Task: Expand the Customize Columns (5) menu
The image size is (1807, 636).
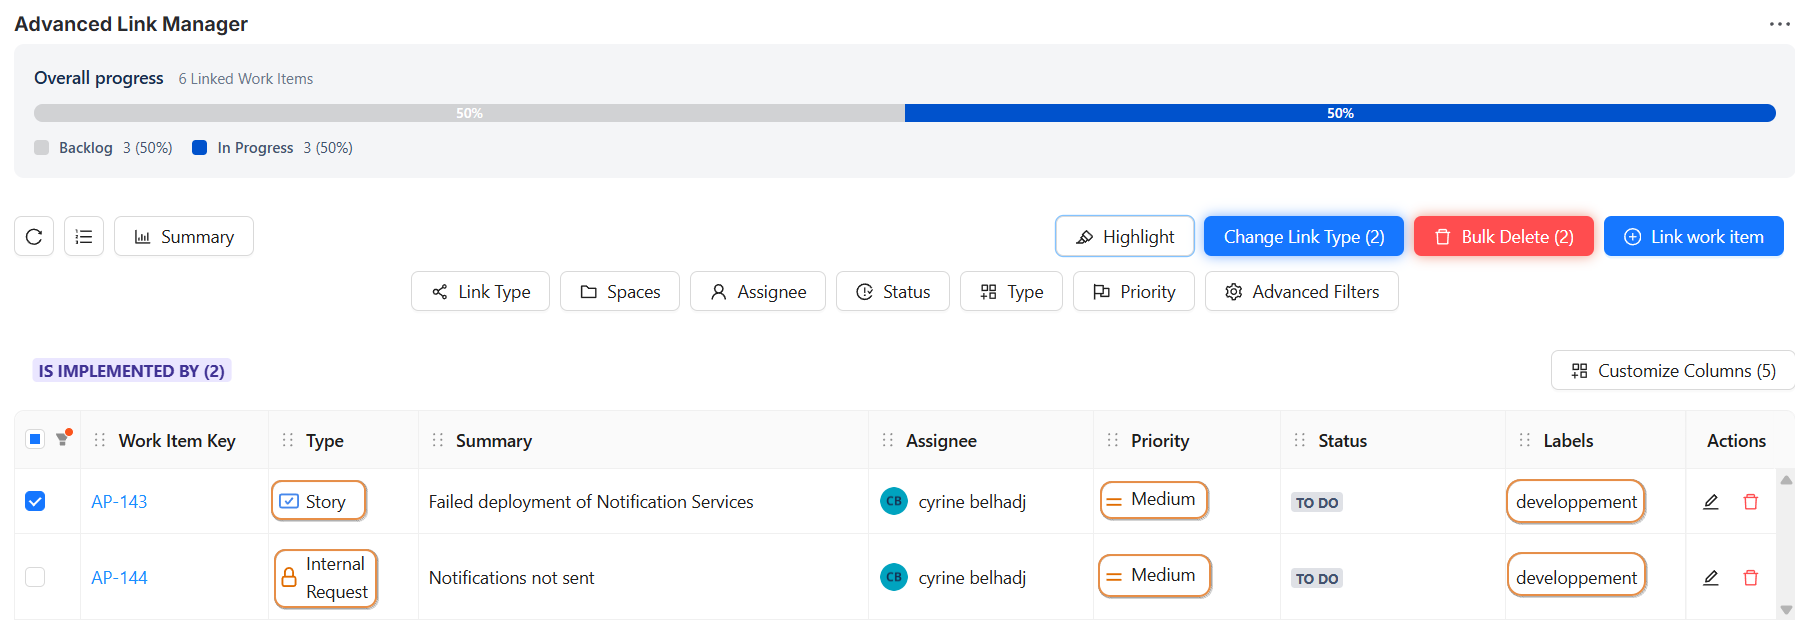Action: pyautogui.click(x=1673, y=371)
